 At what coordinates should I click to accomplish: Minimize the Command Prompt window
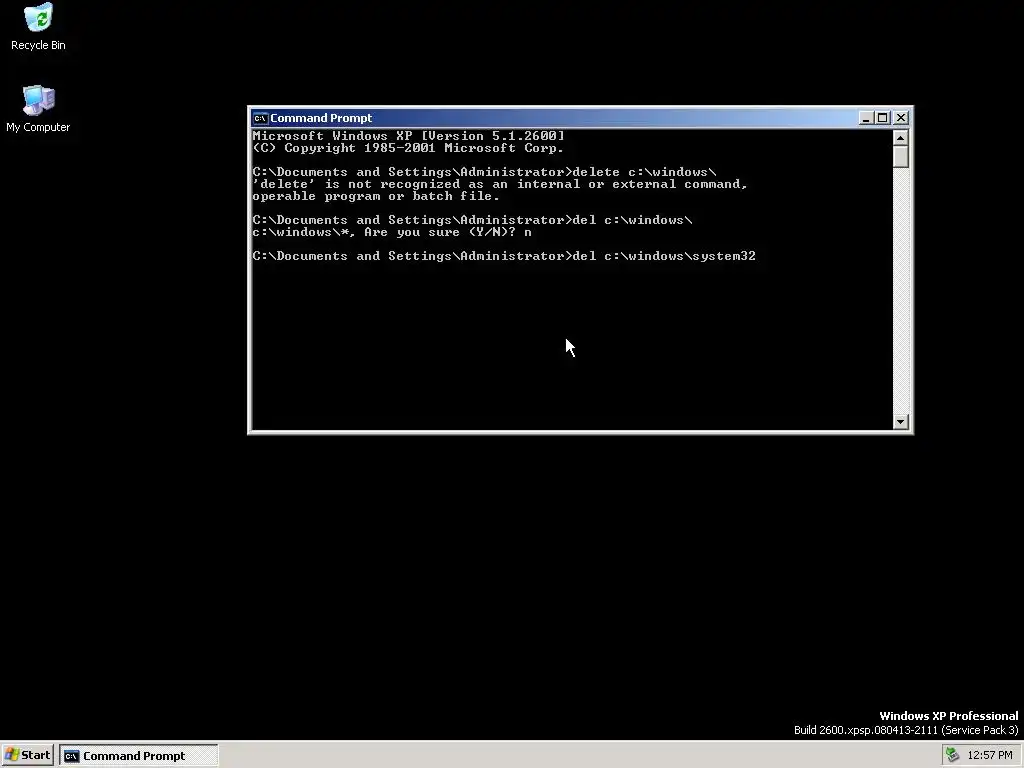tap(866, 118)
